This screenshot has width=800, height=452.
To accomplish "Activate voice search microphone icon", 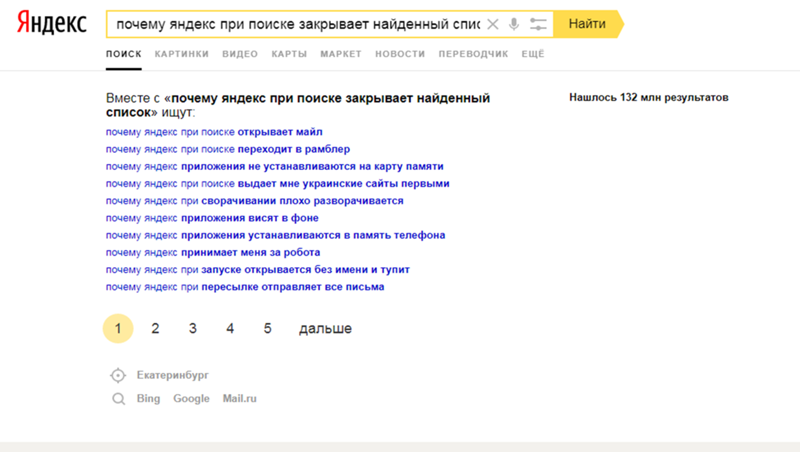I will (514, 24).
